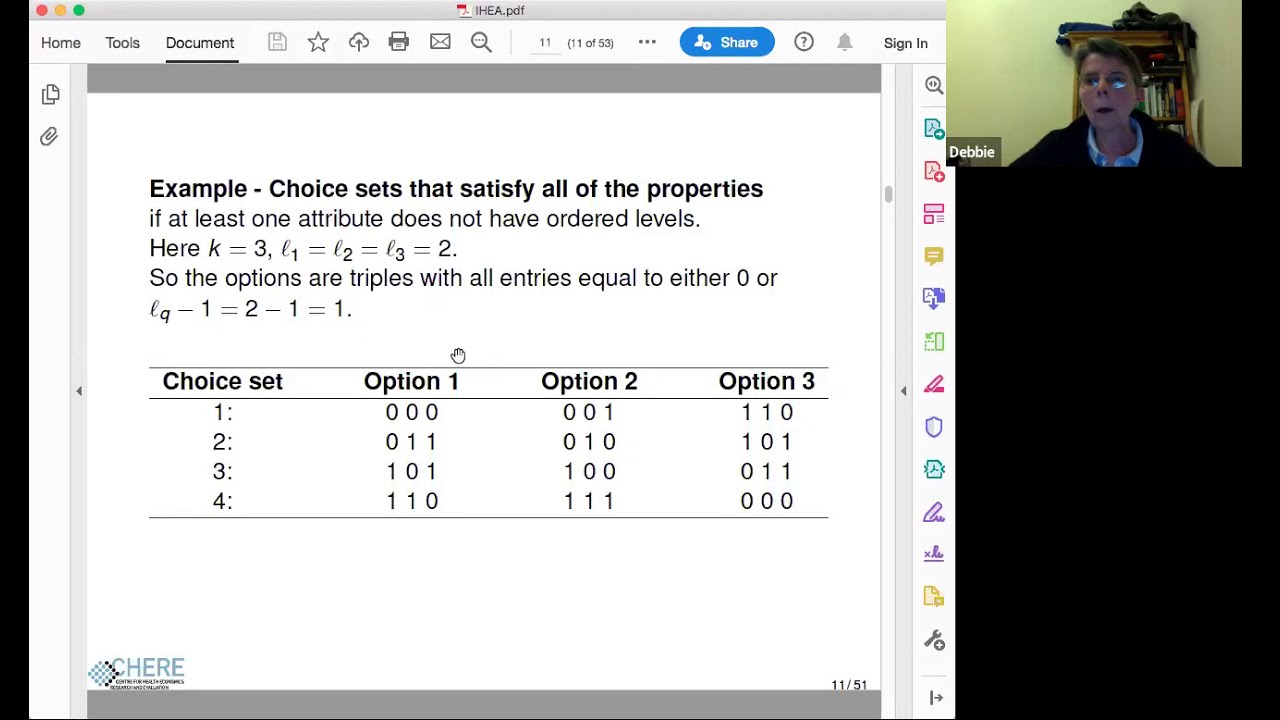
Task: Open attachments paperclip panel
Action: click(49, 136)
